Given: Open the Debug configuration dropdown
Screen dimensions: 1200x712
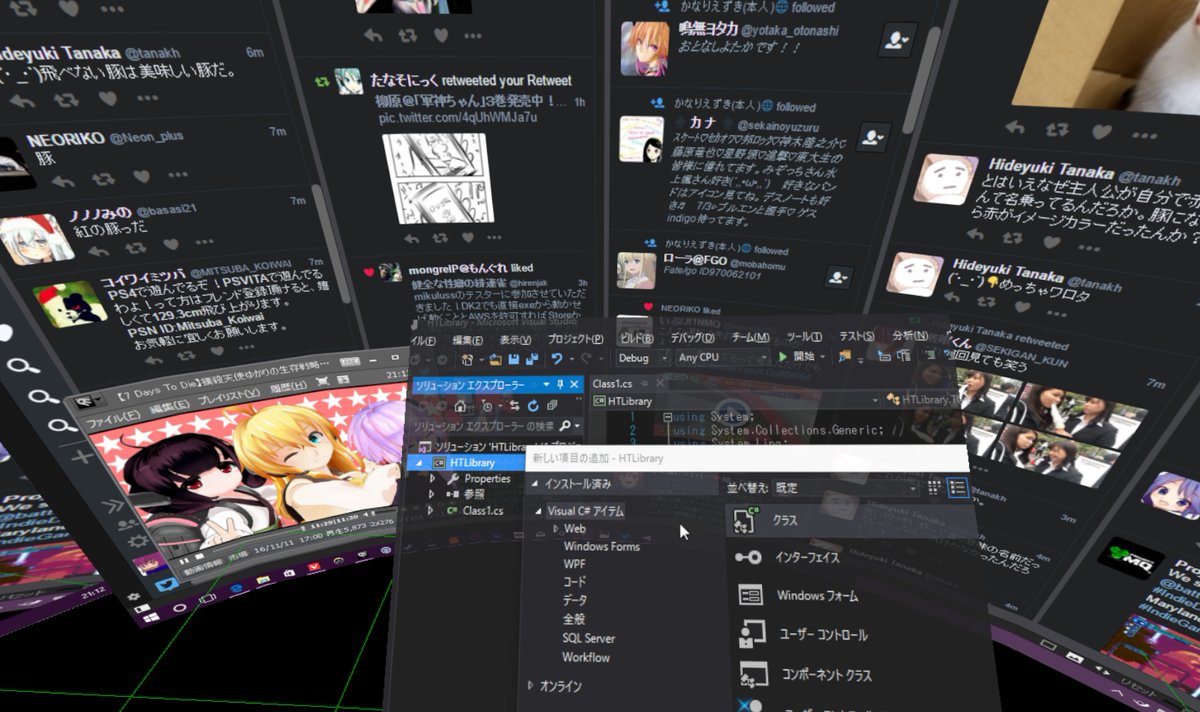Looking at the screenshot, I should [644, 357].
